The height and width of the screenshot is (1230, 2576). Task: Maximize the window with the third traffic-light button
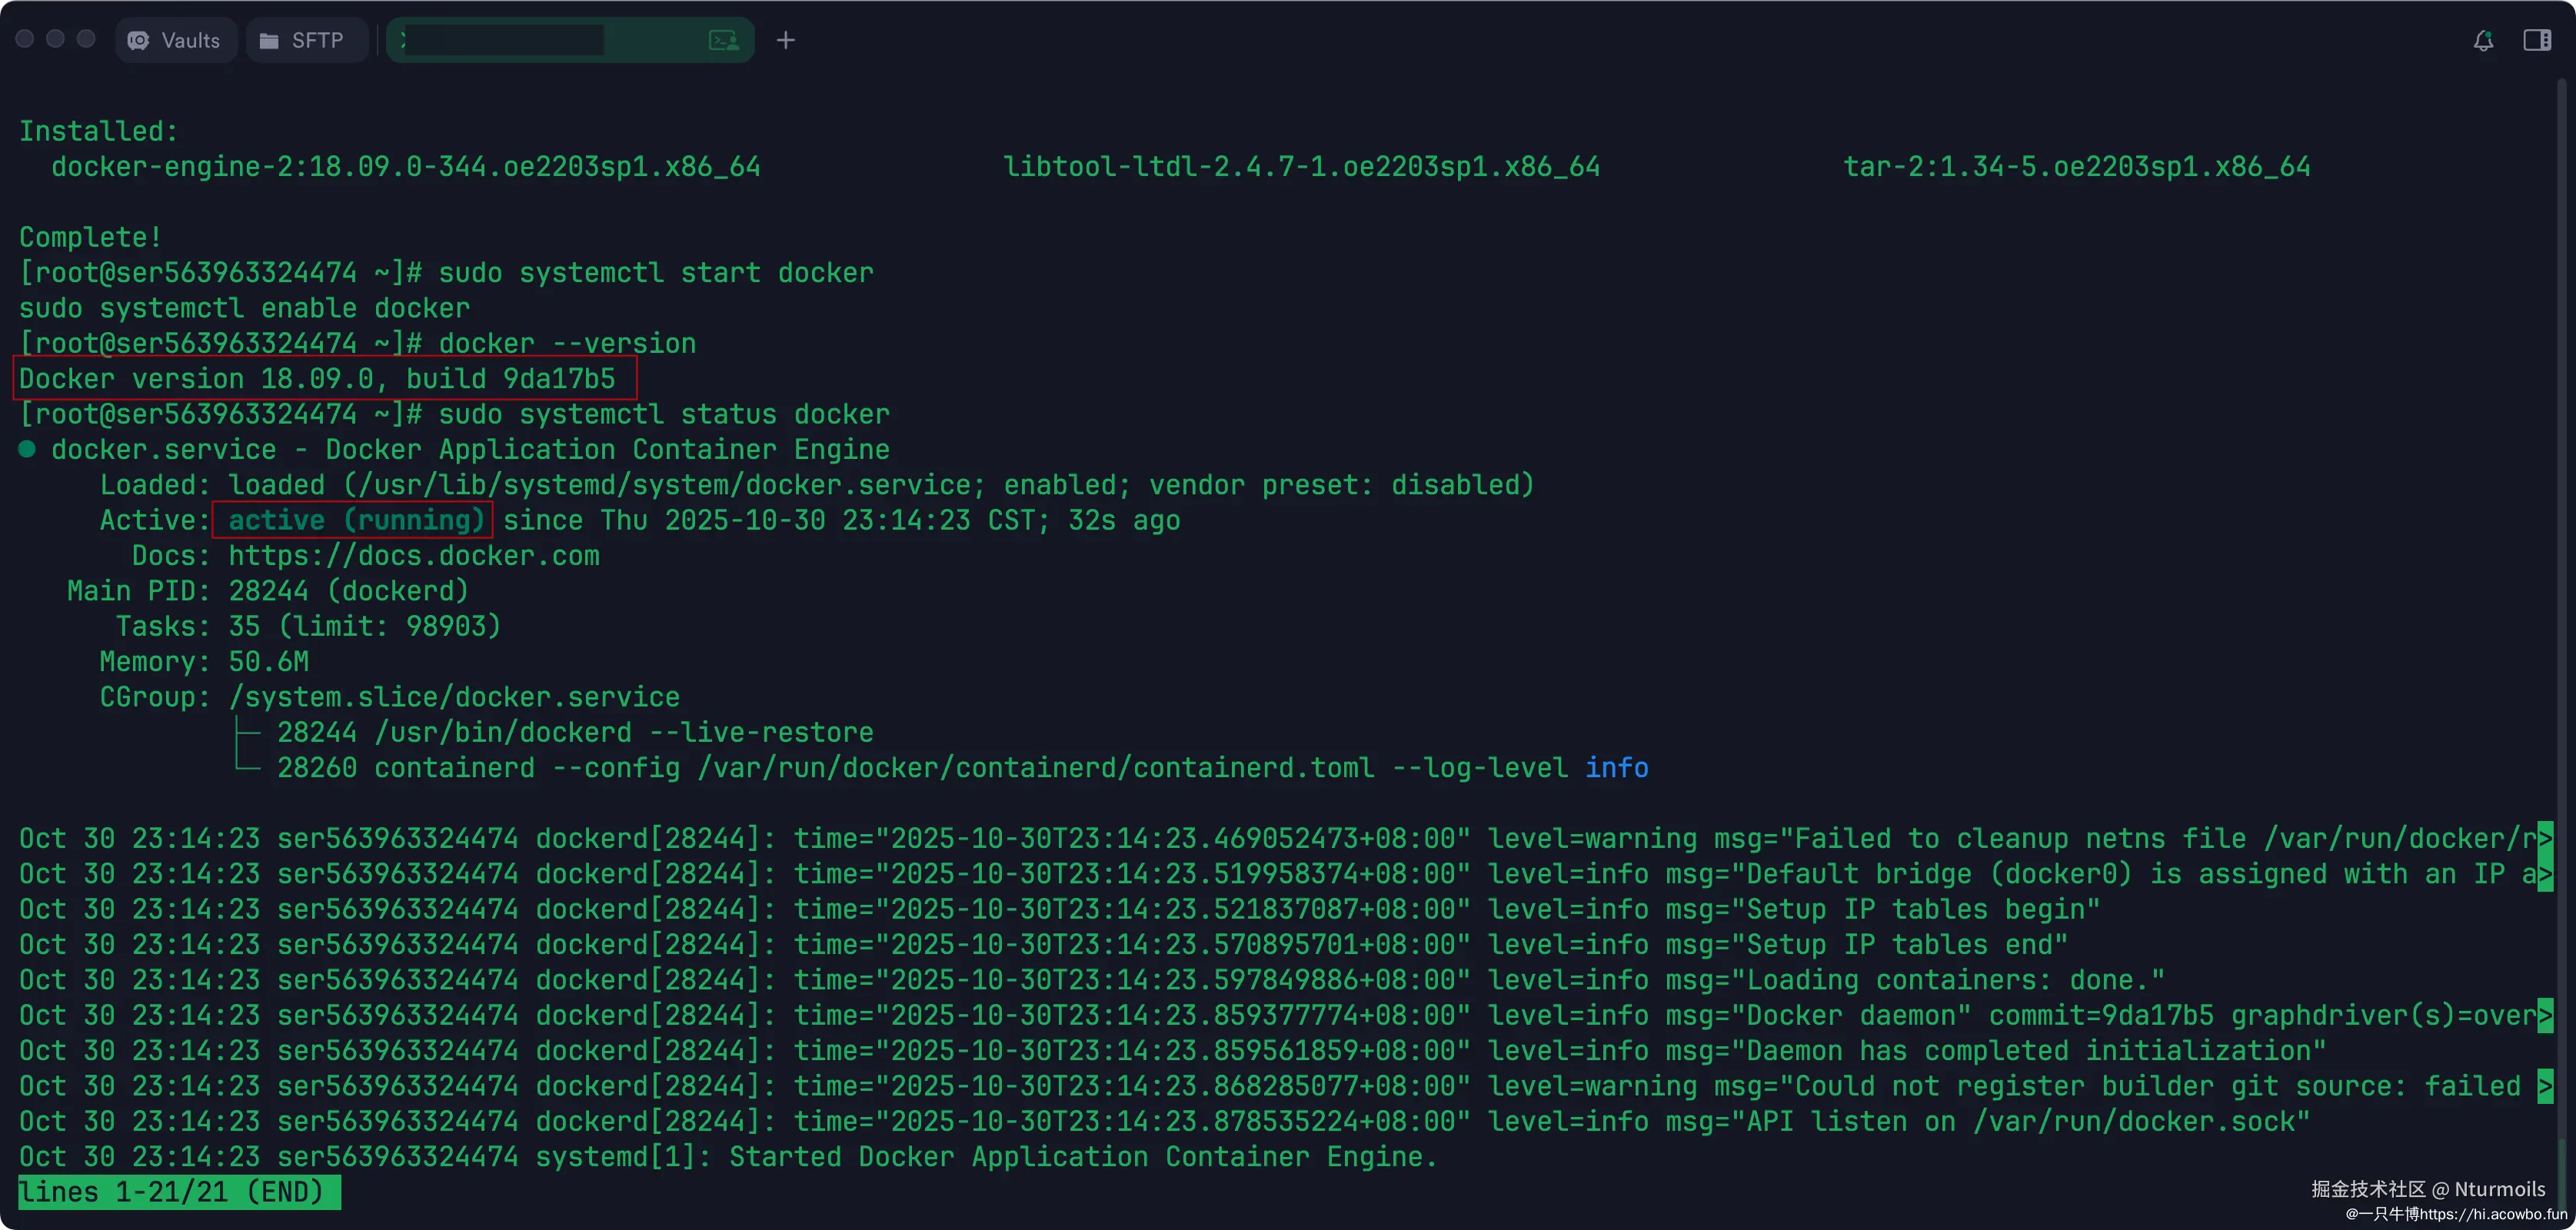pyautogui.click(x=87, y=39)
